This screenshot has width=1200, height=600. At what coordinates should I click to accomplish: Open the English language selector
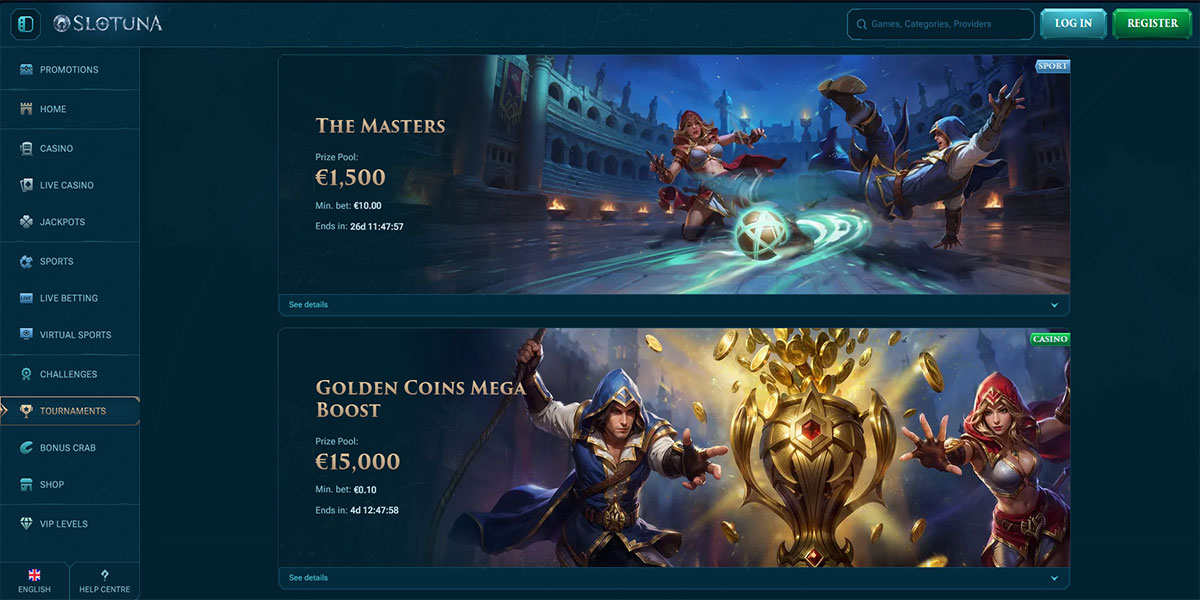pyautogui.click(x=34, y=580)
